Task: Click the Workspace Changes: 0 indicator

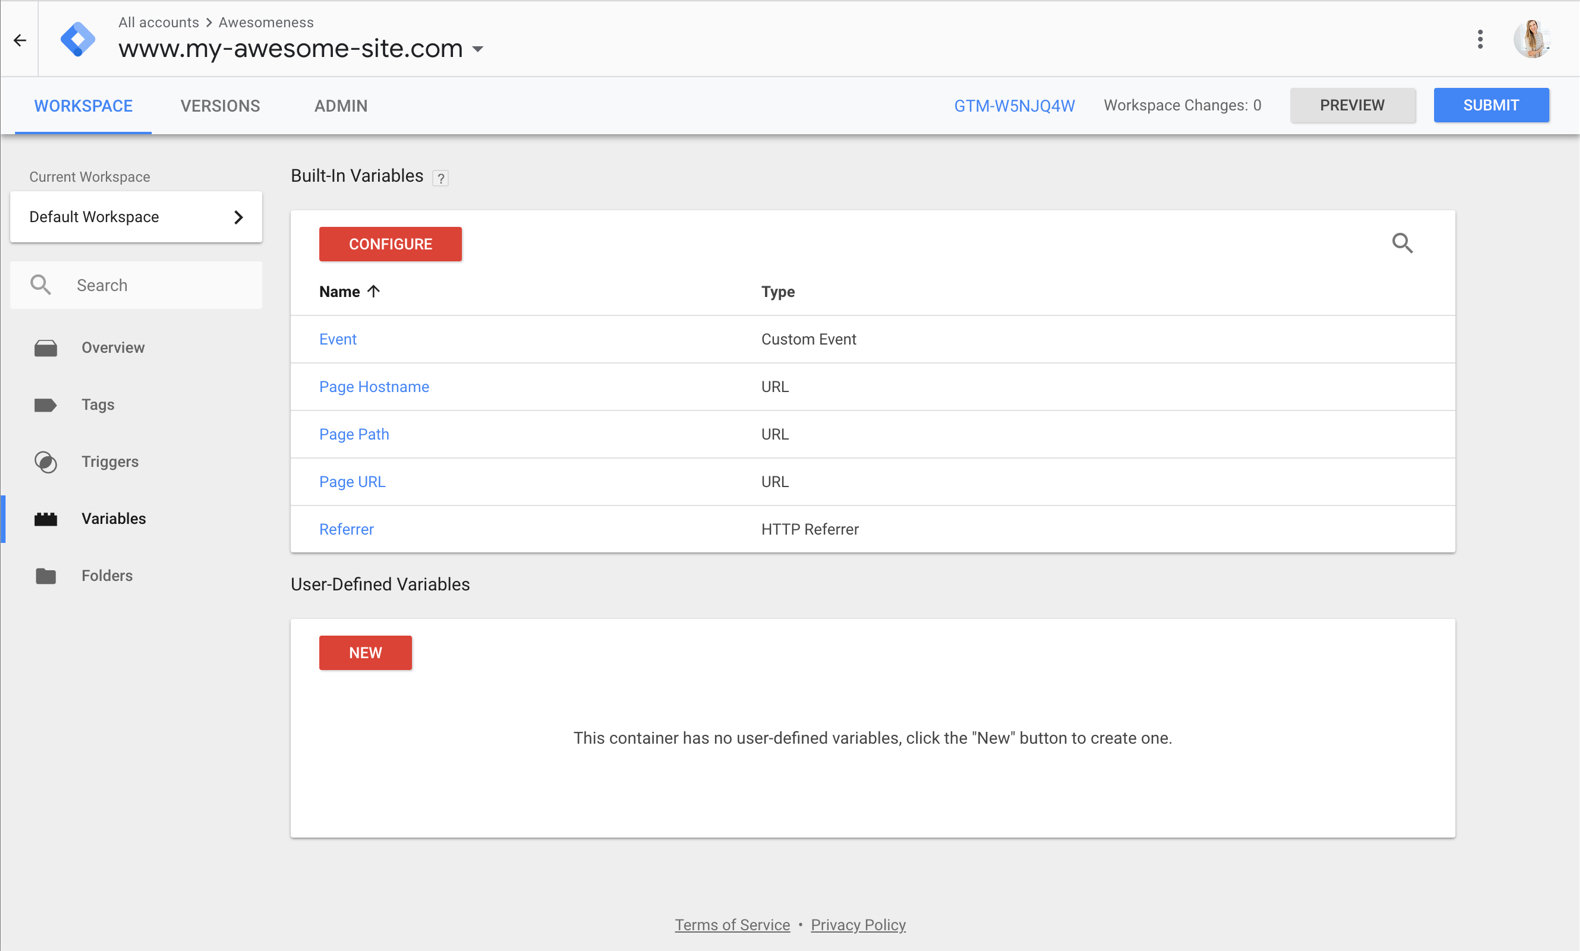Action: pos(1182,105)
